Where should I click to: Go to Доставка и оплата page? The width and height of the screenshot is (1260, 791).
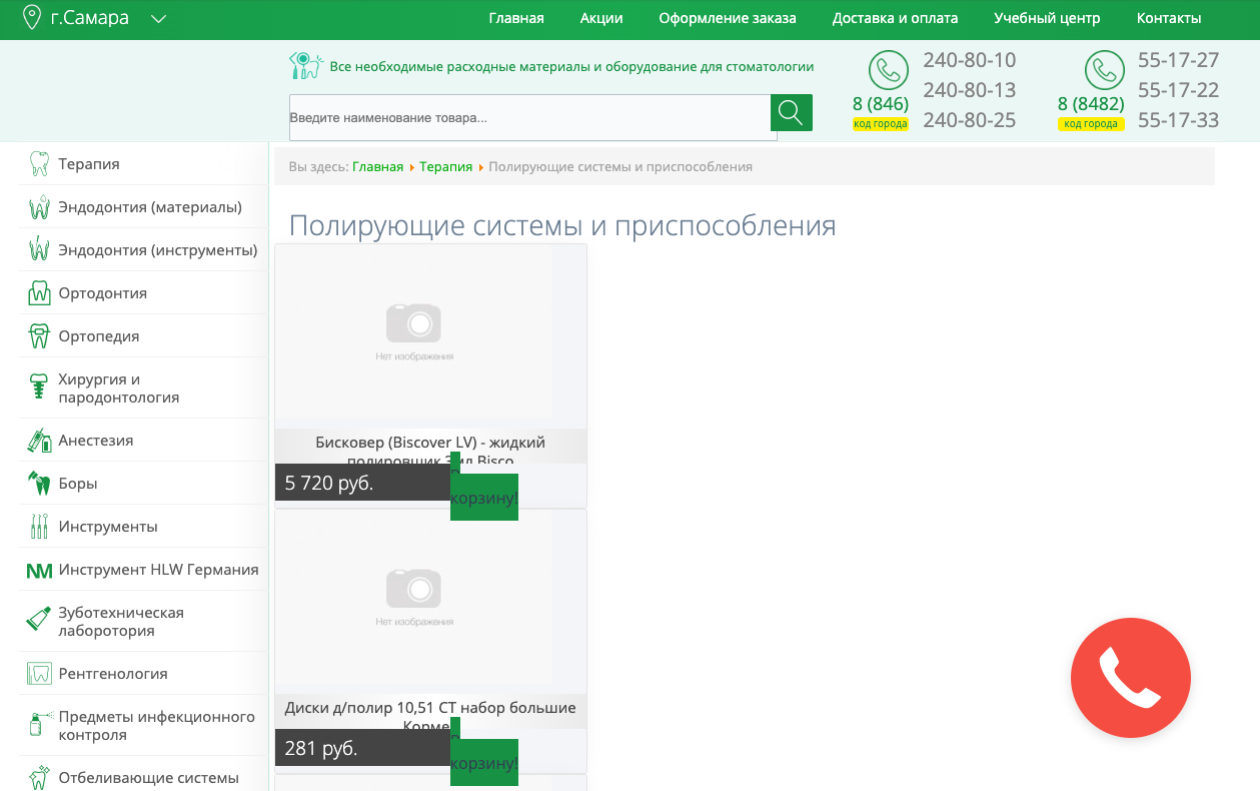click(895, 18)
